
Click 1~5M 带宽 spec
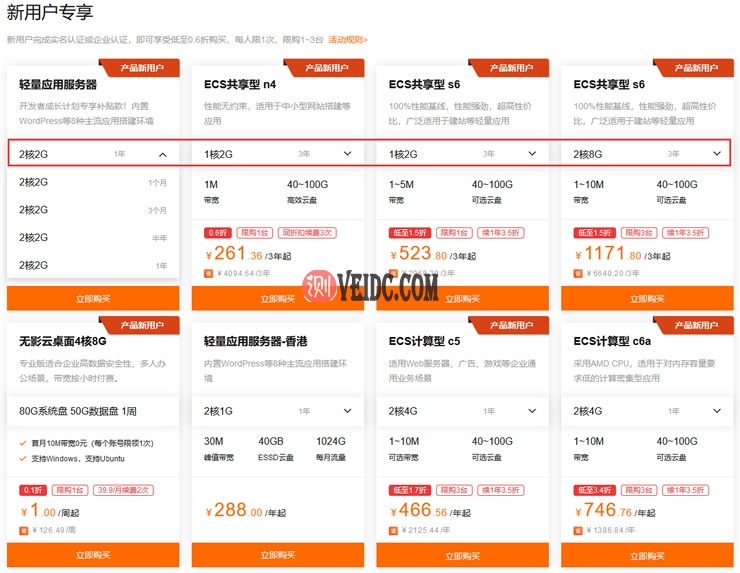401,192
